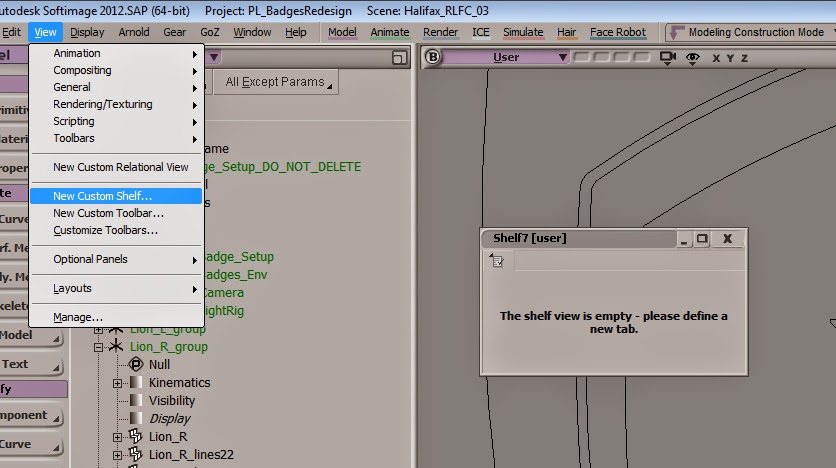This screenshot has width=836, height=468.
Task: Click the Visibility property icon
Action: 136,400
